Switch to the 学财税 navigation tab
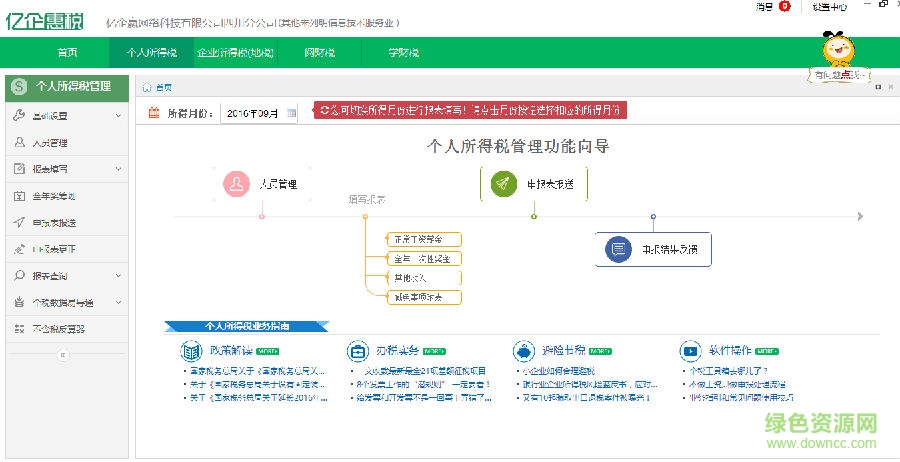The height and width of the screenshot is (462, 900). [404, 52]
